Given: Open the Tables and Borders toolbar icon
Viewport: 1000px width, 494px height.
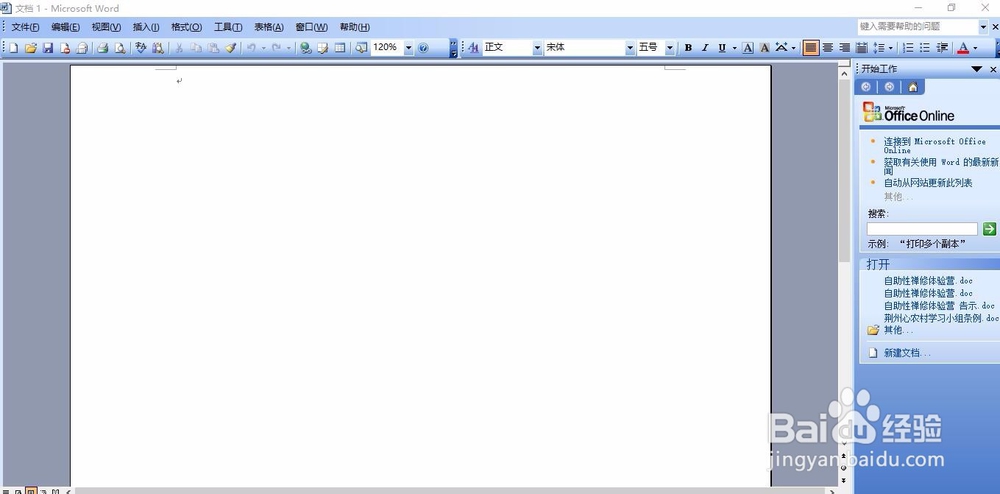Looking at the screenshot, I should 323,48.
